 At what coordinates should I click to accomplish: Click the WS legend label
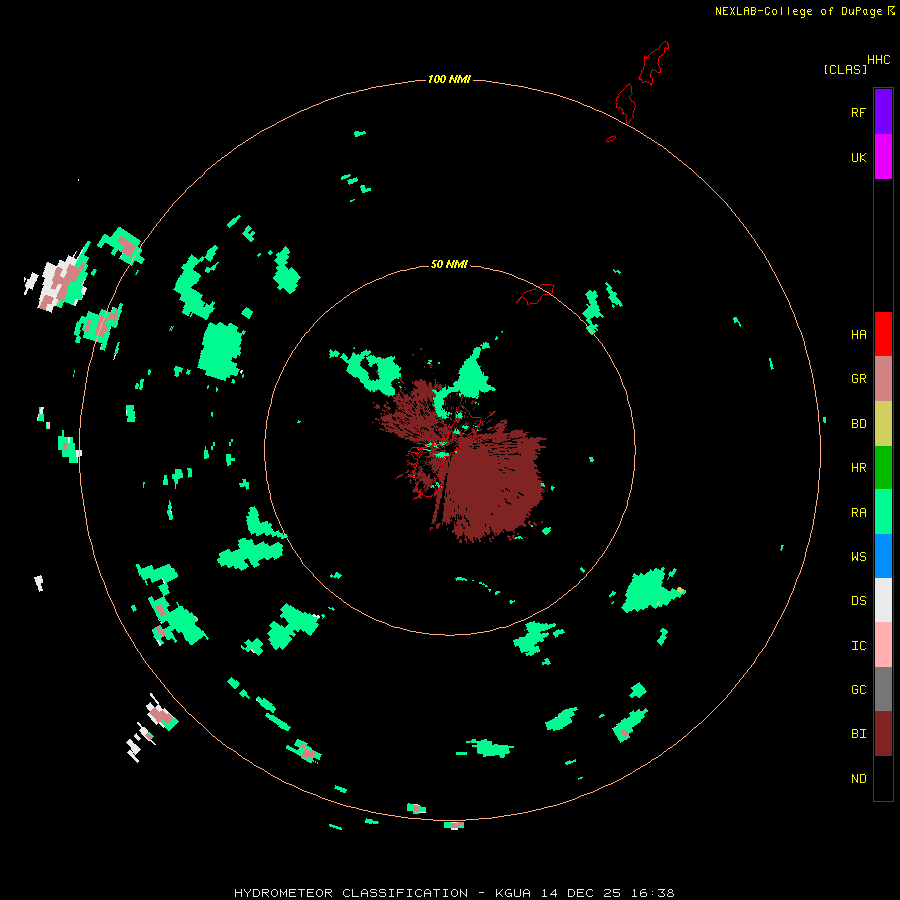coord(858,556)
